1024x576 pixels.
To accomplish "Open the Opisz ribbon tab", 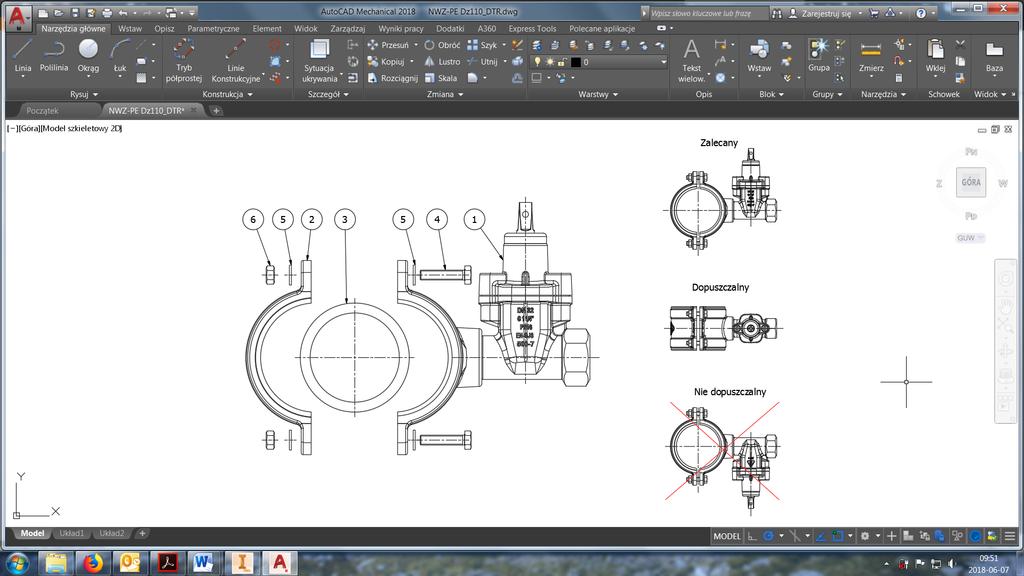I will [165, 29].
